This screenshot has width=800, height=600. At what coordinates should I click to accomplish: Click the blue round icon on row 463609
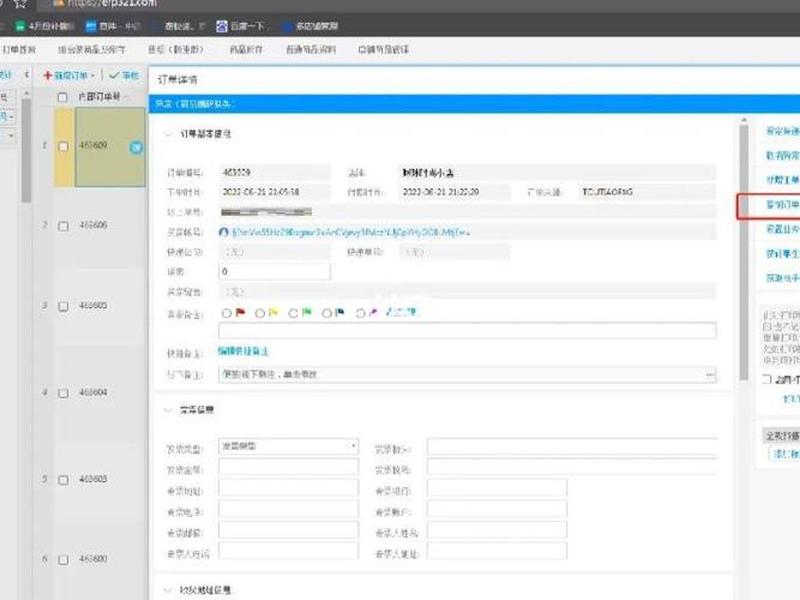click(x=136, y=147)
